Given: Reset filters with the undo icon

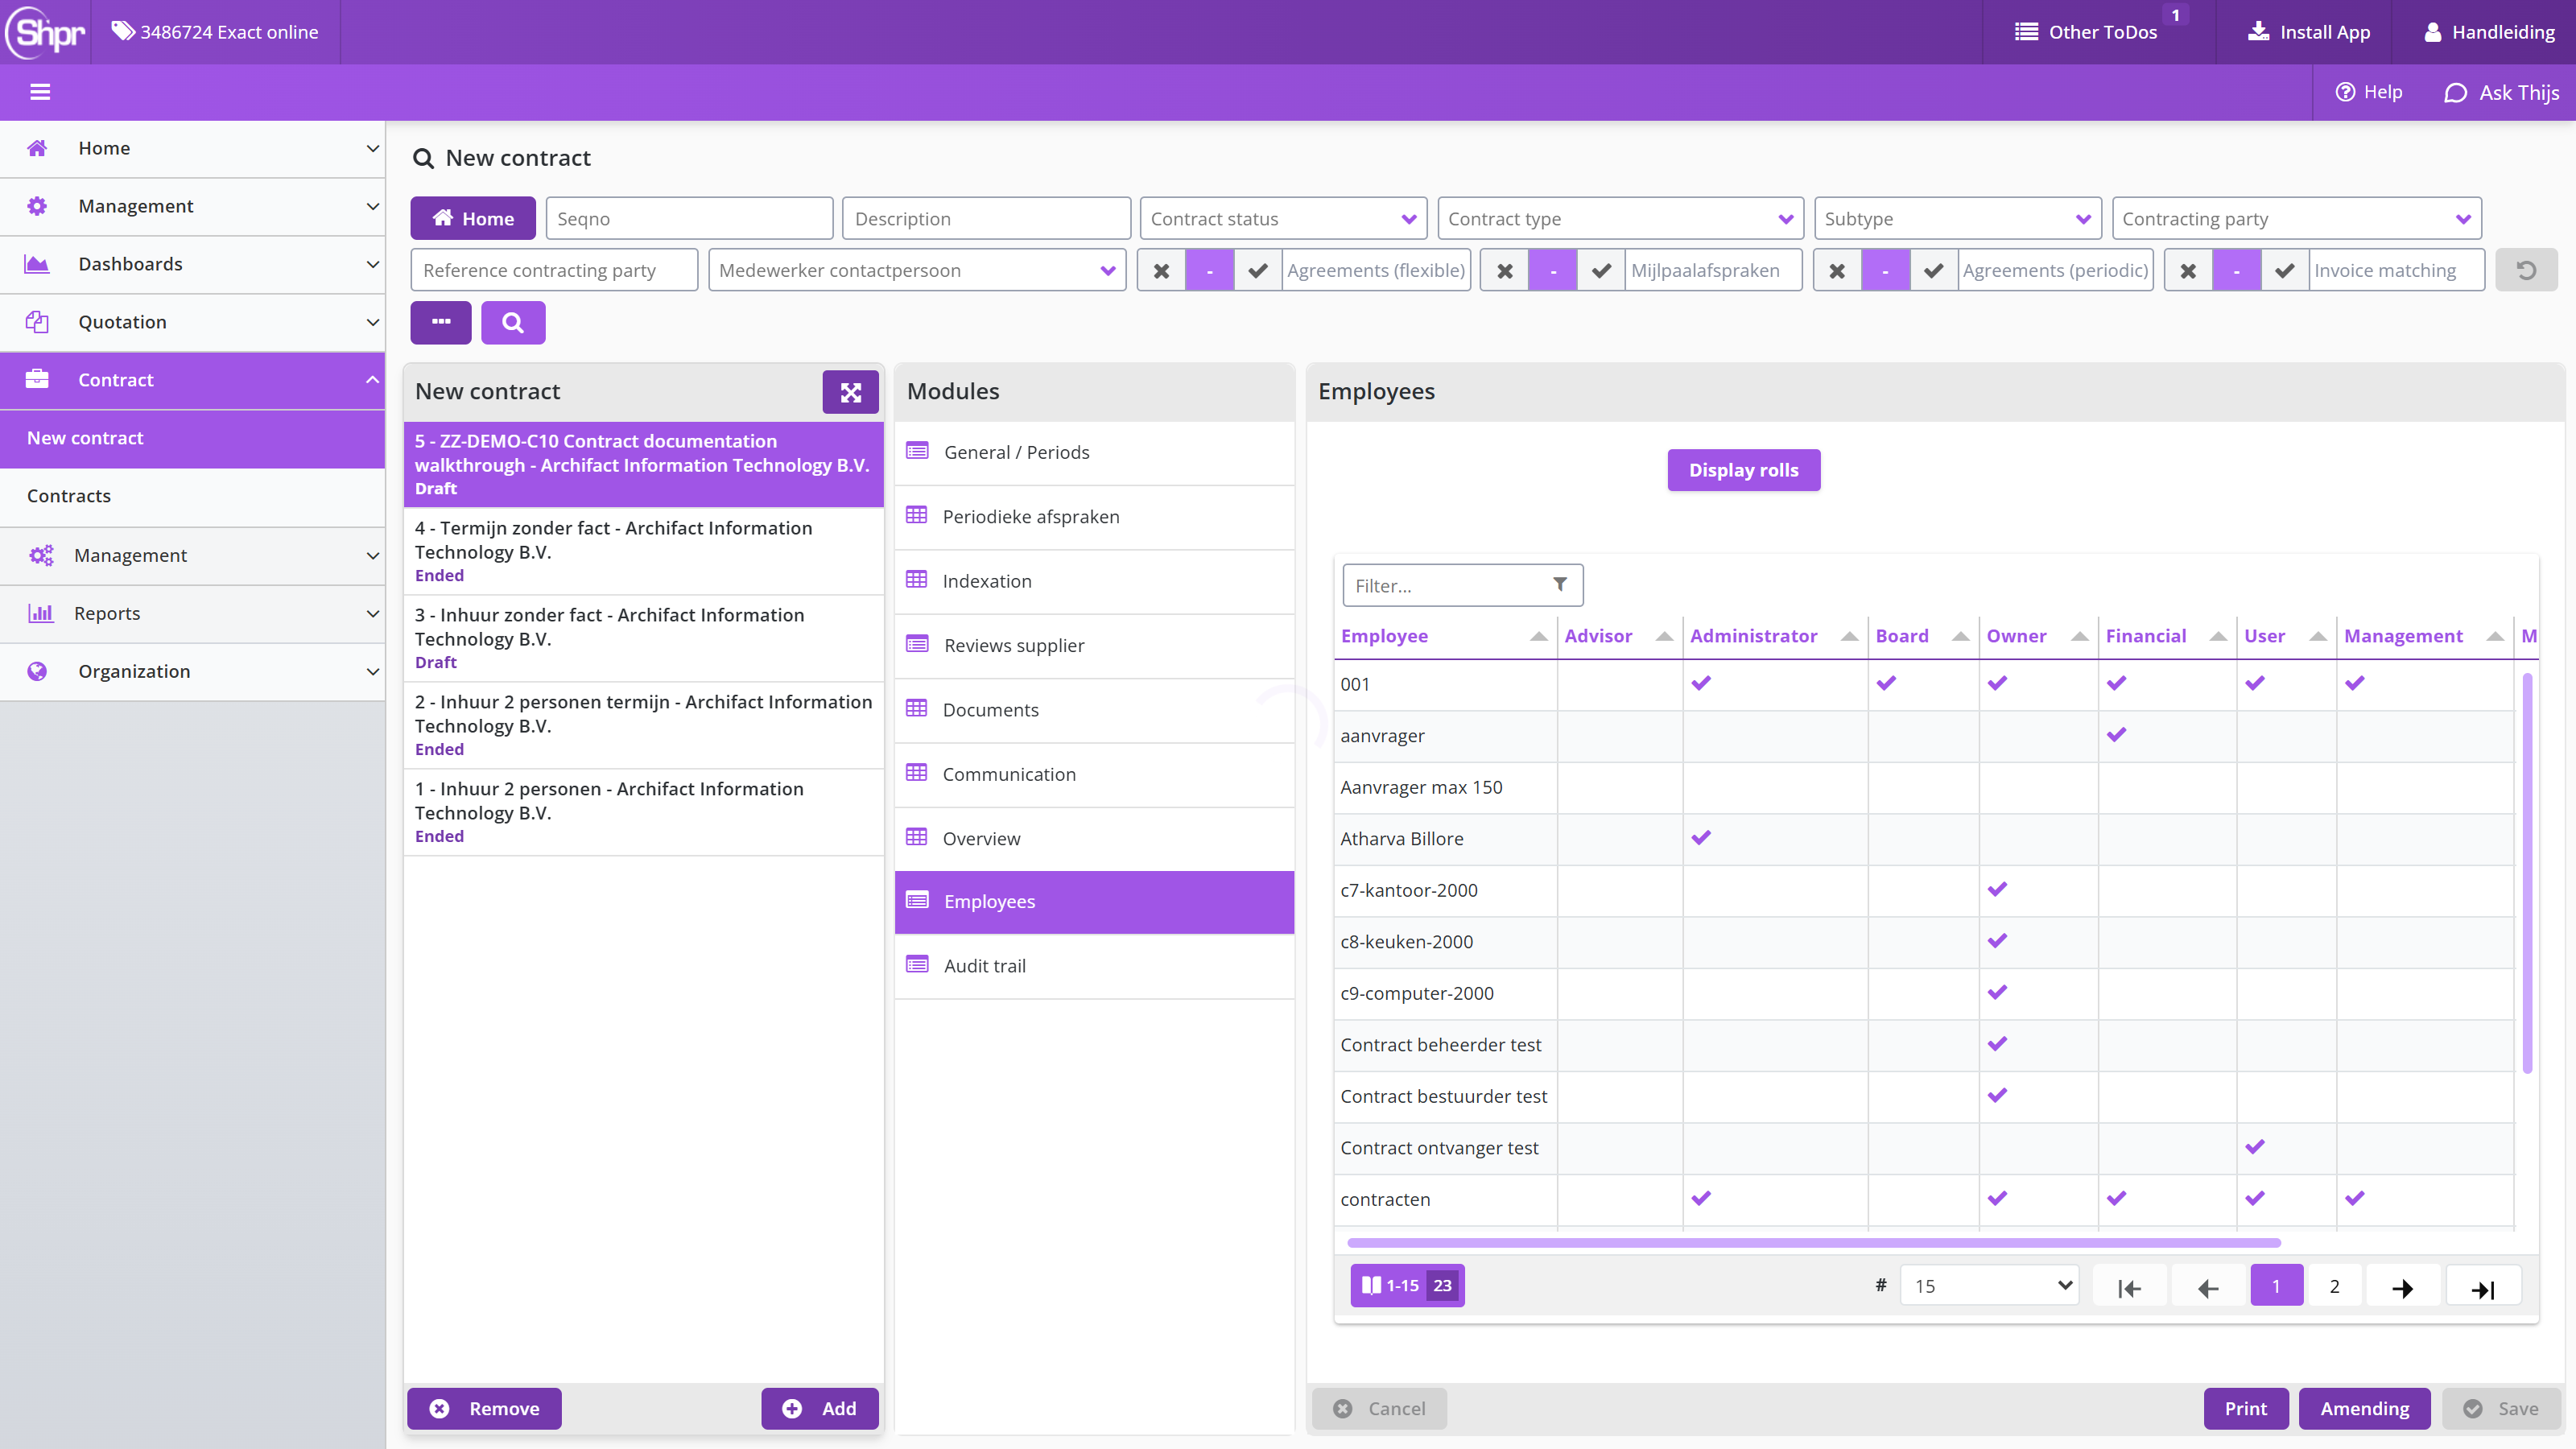Looking at the screenshot, I should [x=2526, y=270].
